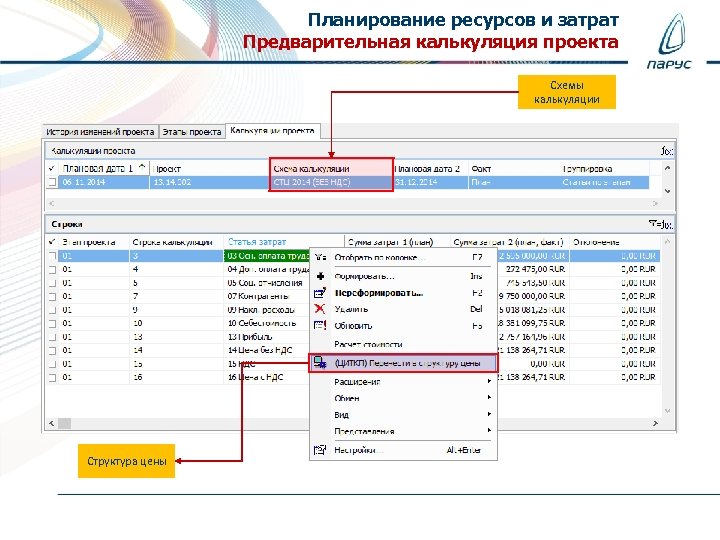Click the plus icon for Формировать

321,276
